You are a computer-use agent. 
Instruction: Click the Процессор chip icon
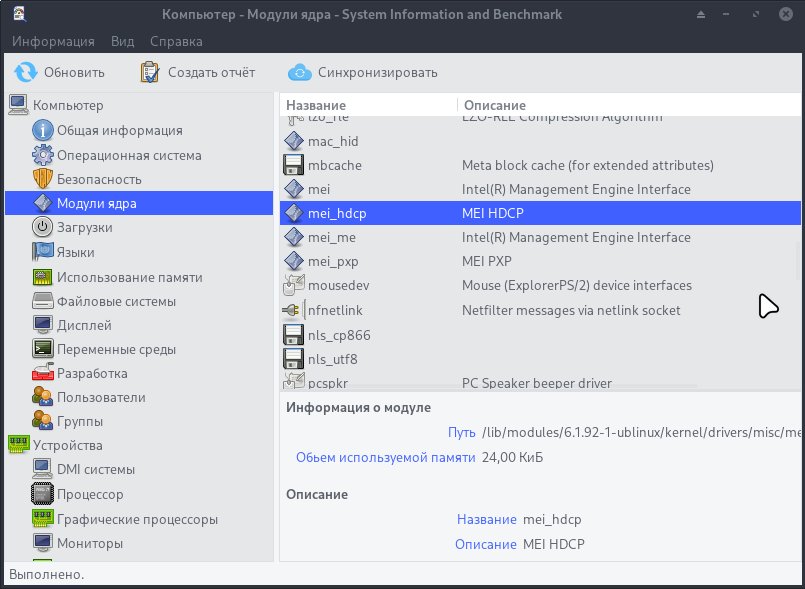pos(42,494)
